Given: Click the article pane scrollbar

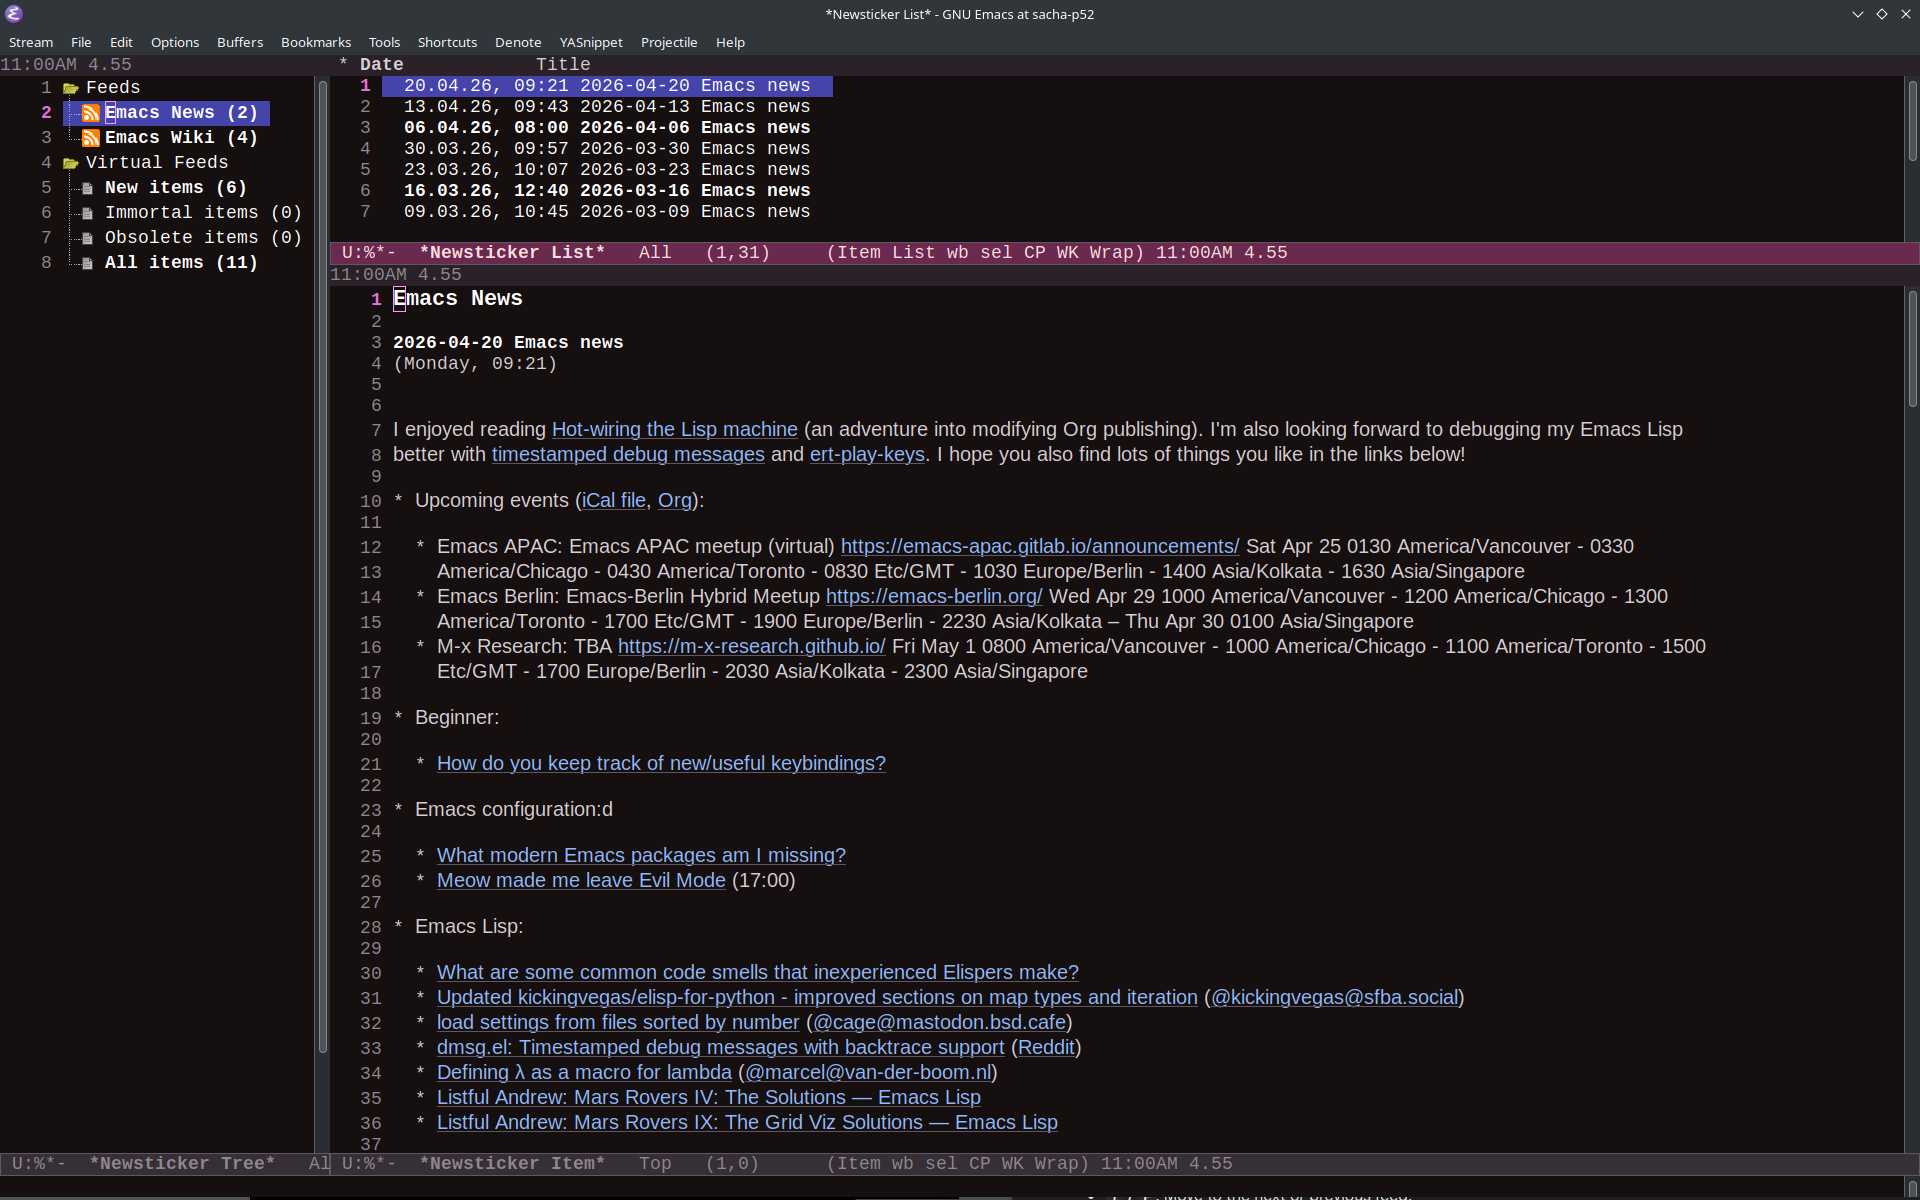Looking at the screenshot, I should tap(1912, 348).
